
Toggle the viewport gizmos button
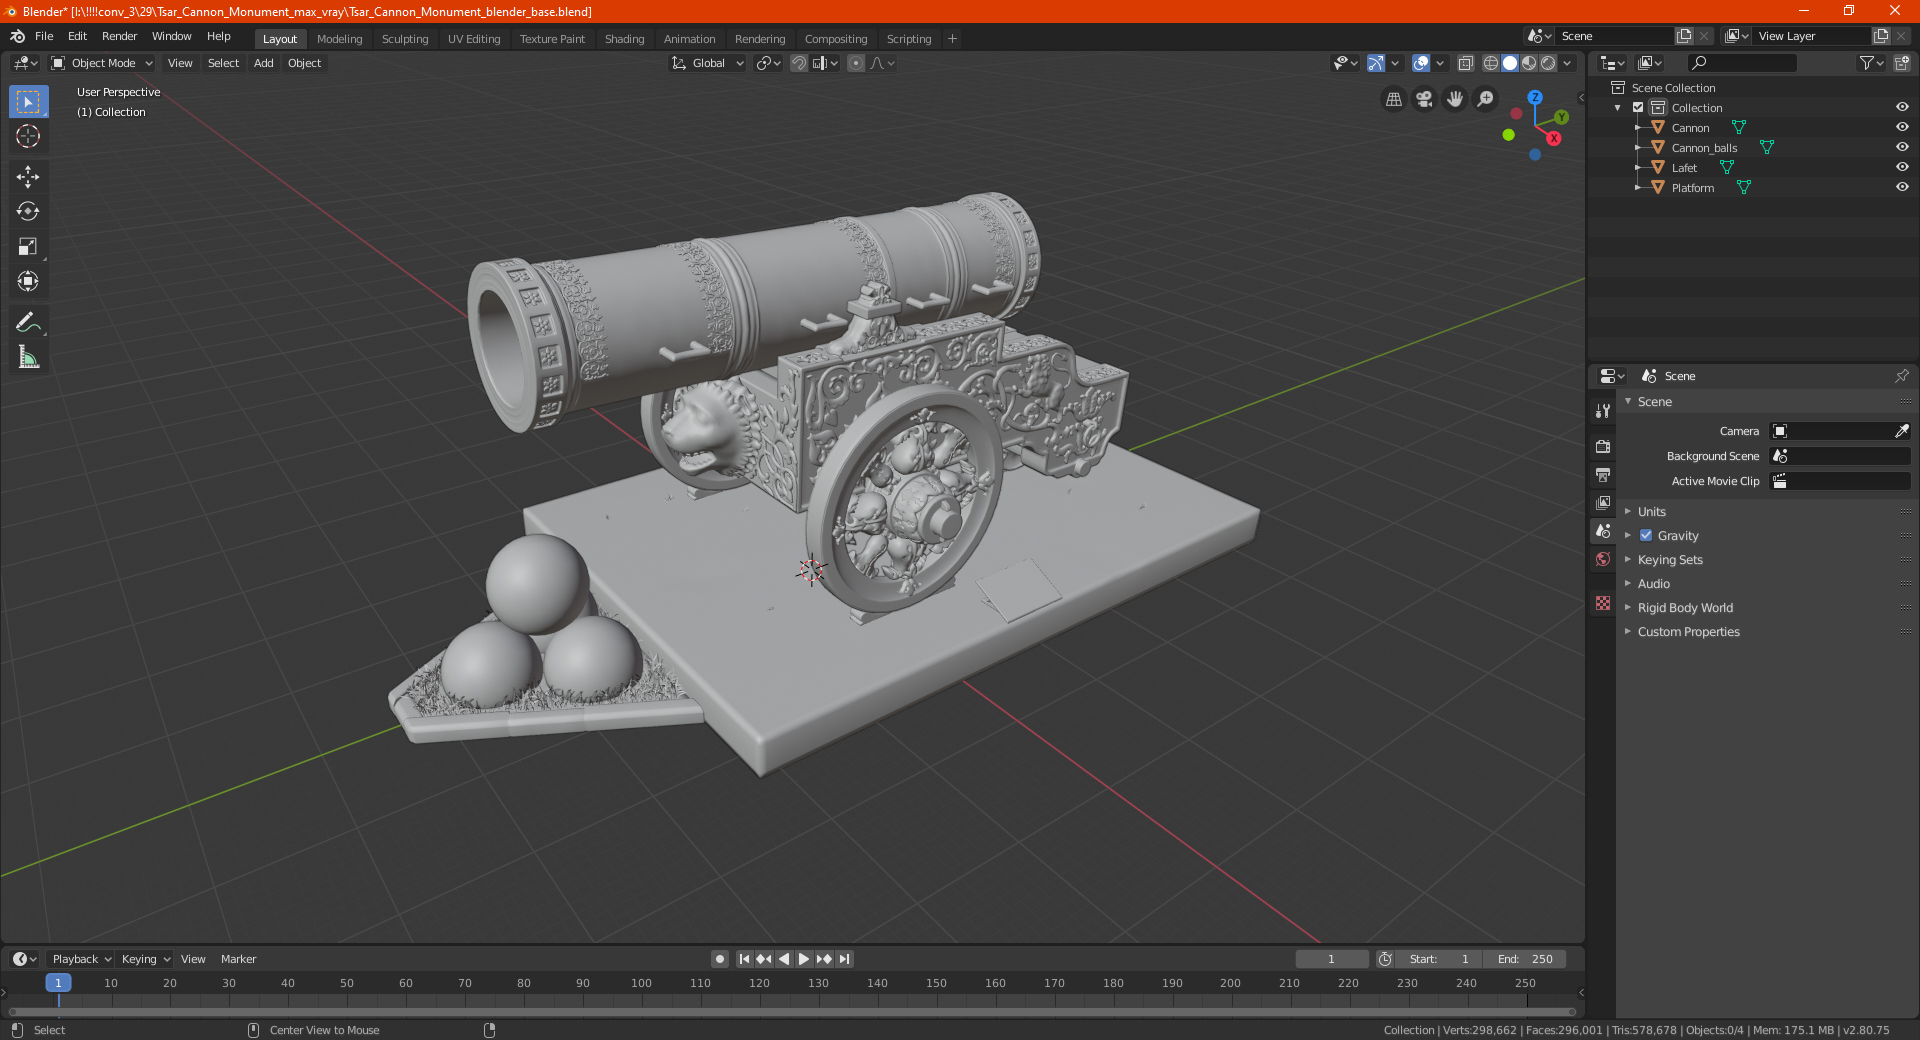pos(1376,63)
